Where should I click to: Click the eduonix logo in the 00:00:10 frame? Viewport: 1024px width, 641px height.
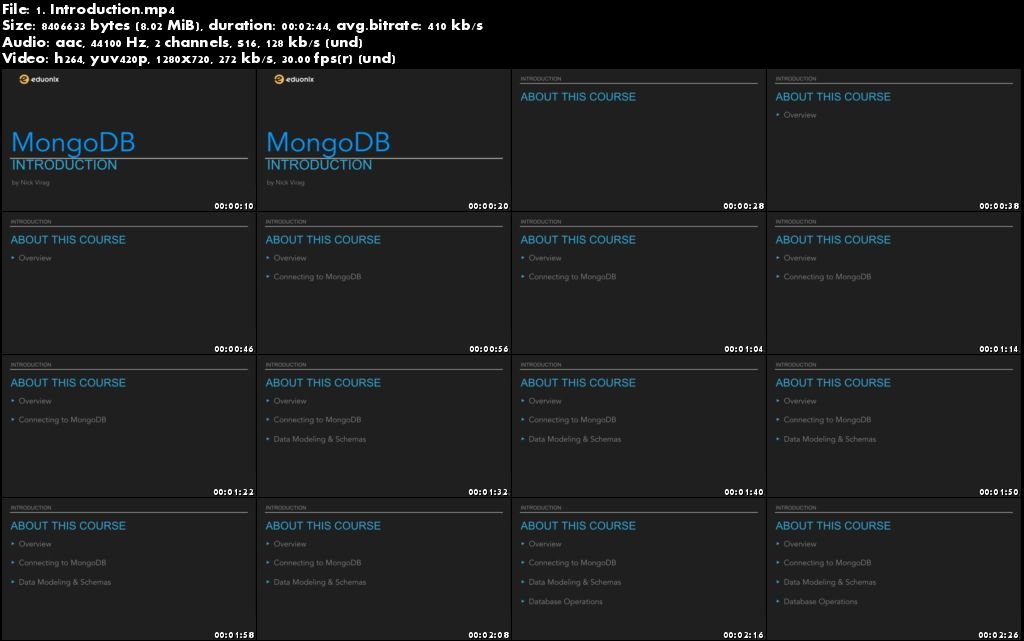39,79
